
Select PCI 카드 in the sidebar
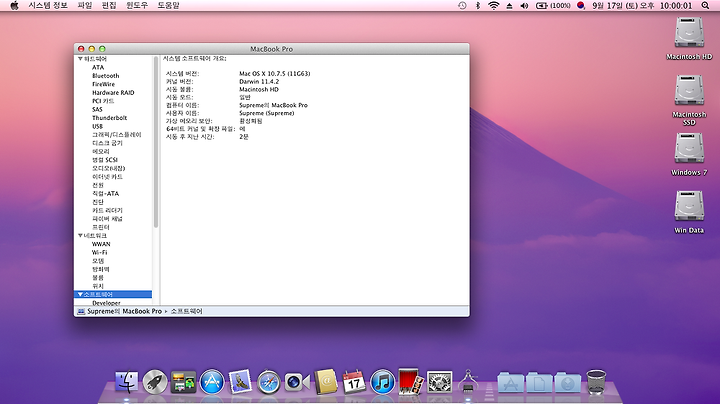pyautogui.click(x=103, y=101)
